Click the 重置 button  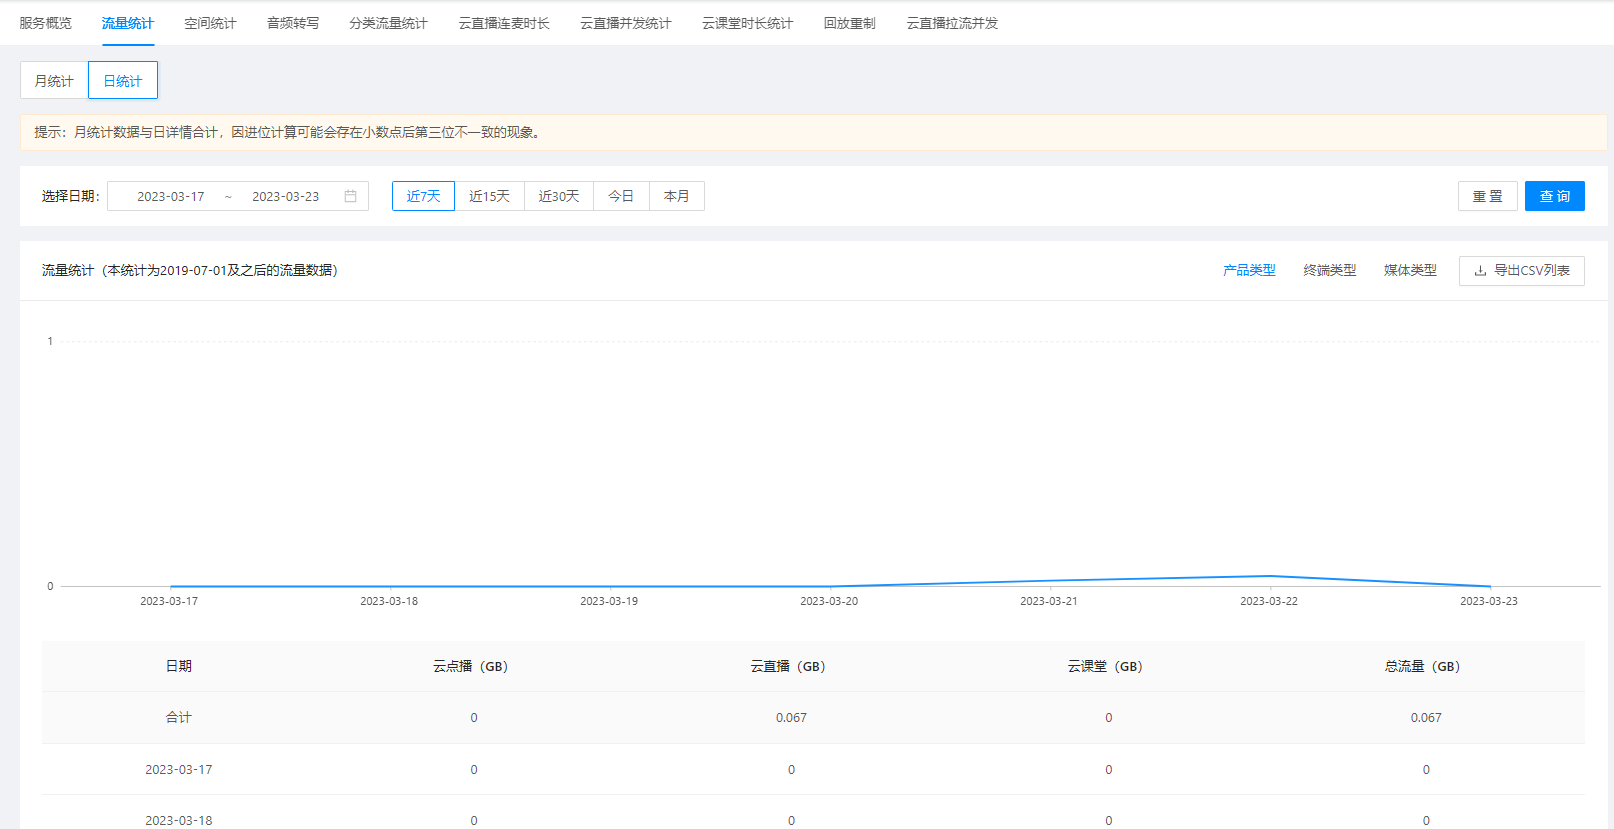[1488, 196]
